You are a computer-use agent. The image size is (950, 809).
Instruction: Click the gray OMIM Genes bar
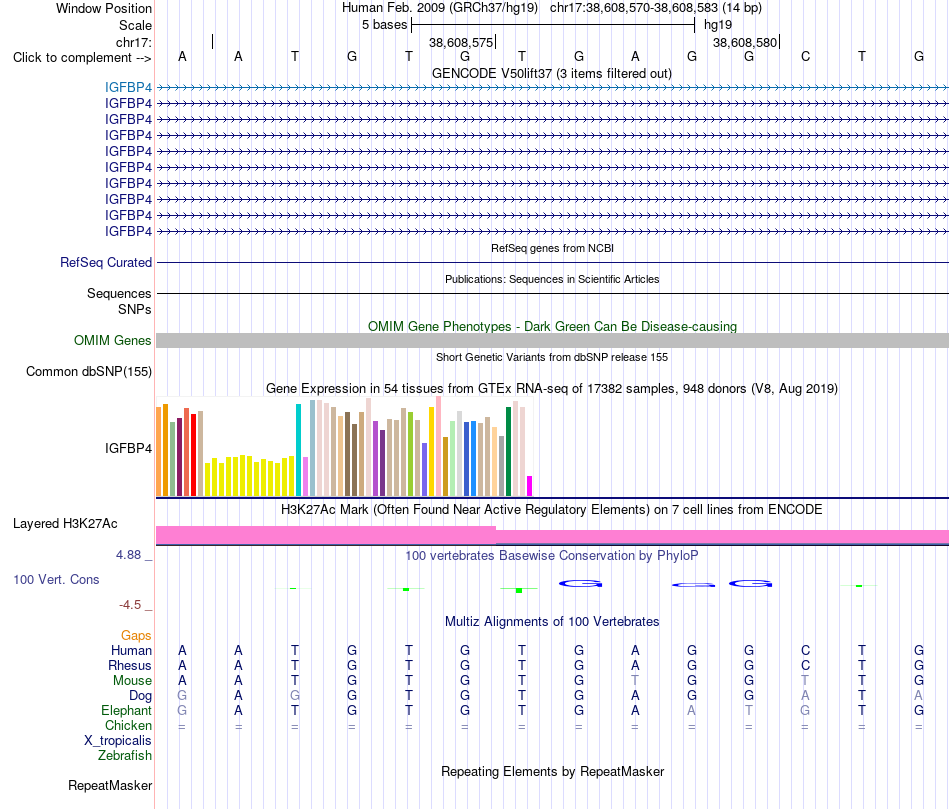pyautogui.click(x=552, y=341)
